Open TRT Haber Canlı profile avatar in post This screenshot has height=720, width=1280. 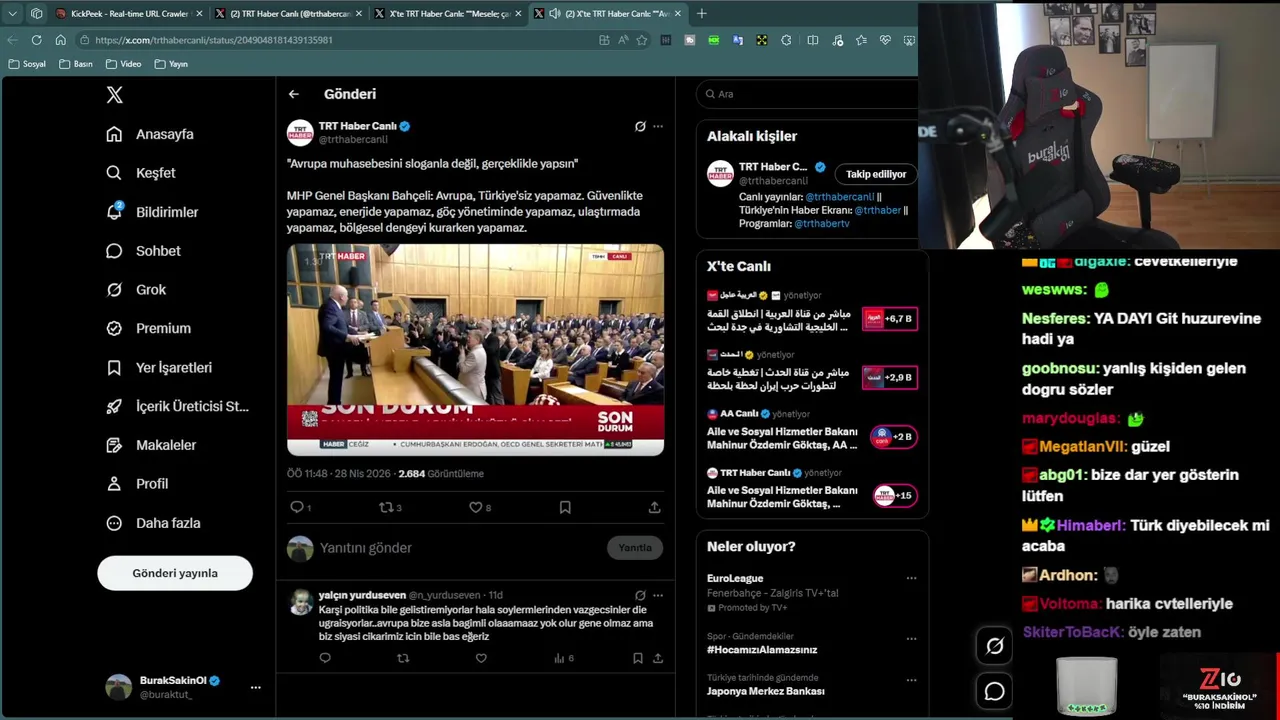tap(300, 133)
